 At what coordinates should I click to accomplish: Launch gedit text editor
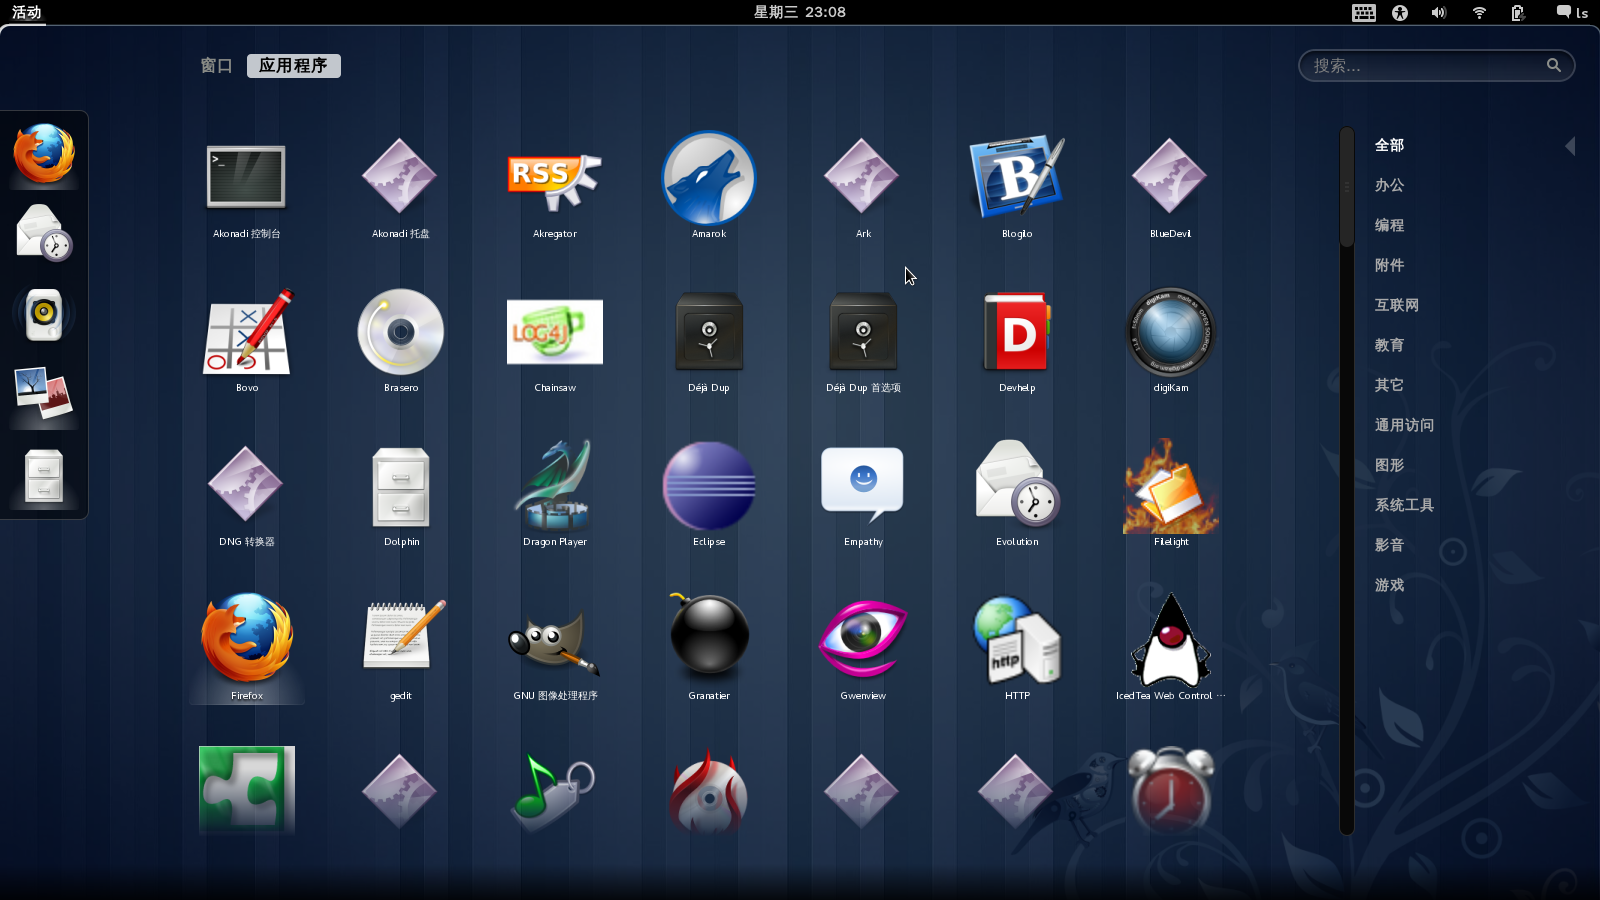[x=400, y=648]
